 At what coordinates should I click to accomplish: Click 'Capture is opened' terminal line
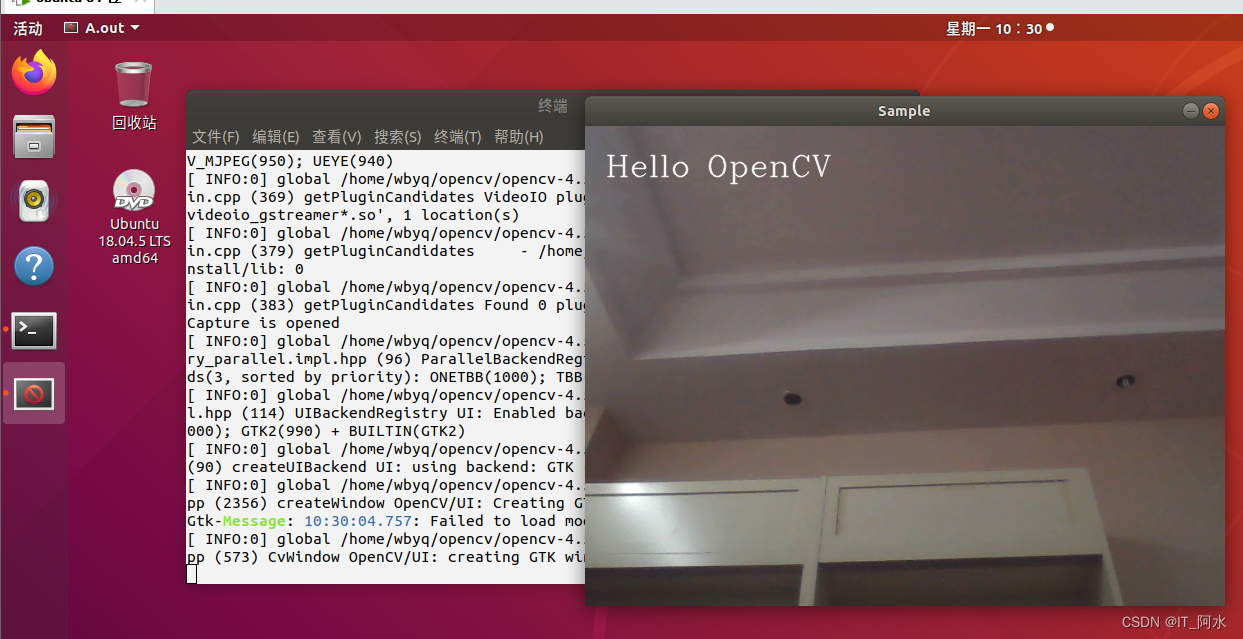pyautogui.click(x=263, y=323)
